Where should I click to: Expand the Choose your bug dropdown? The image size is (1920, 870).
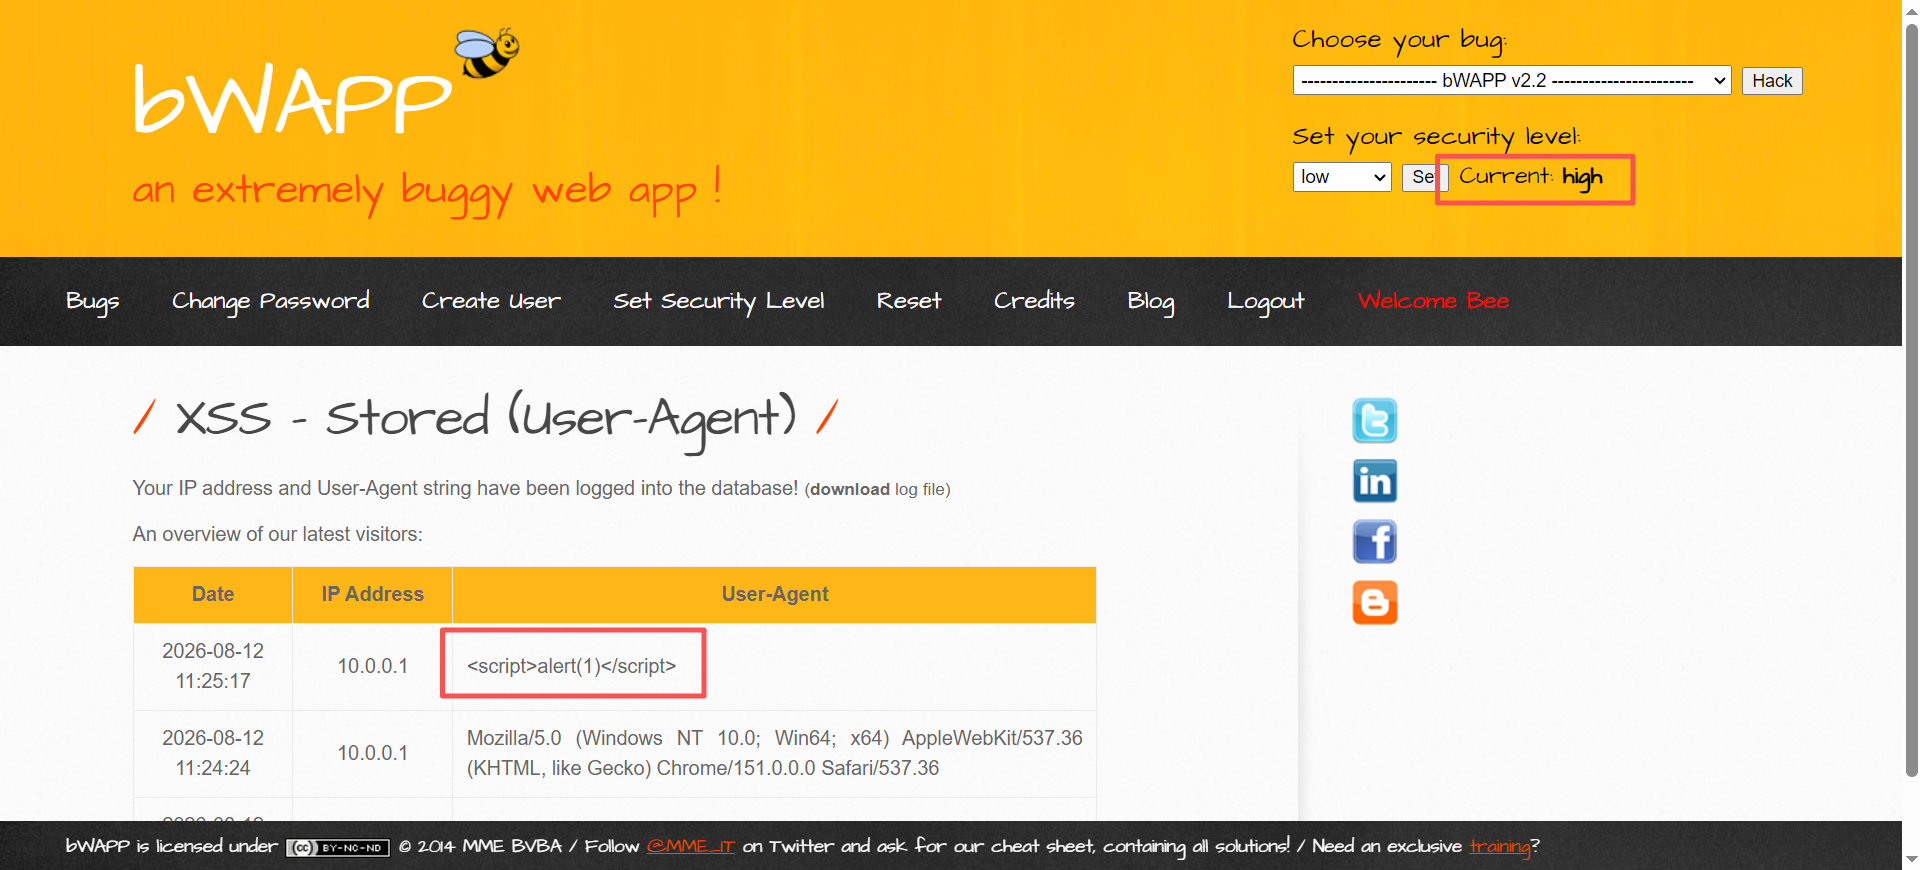pos(1511,80)
